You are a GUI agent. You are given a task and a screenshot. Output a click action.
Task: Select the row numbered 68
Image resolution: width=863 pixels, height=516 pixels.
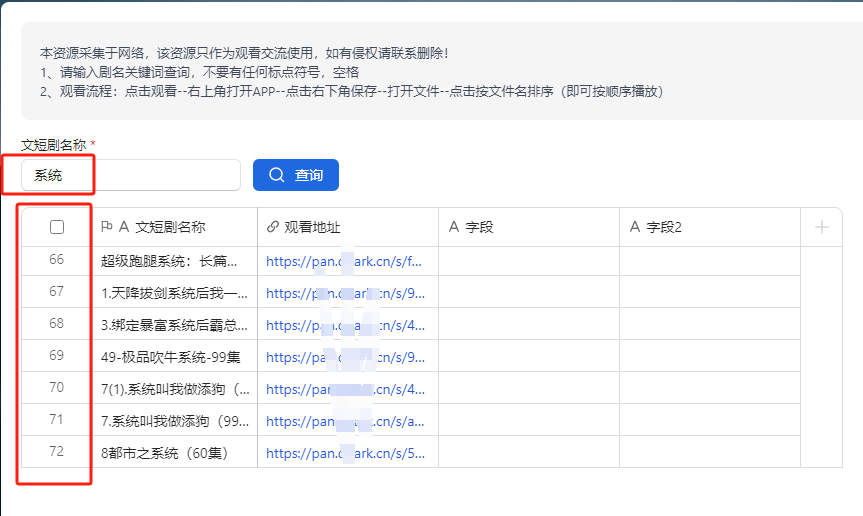56,324
